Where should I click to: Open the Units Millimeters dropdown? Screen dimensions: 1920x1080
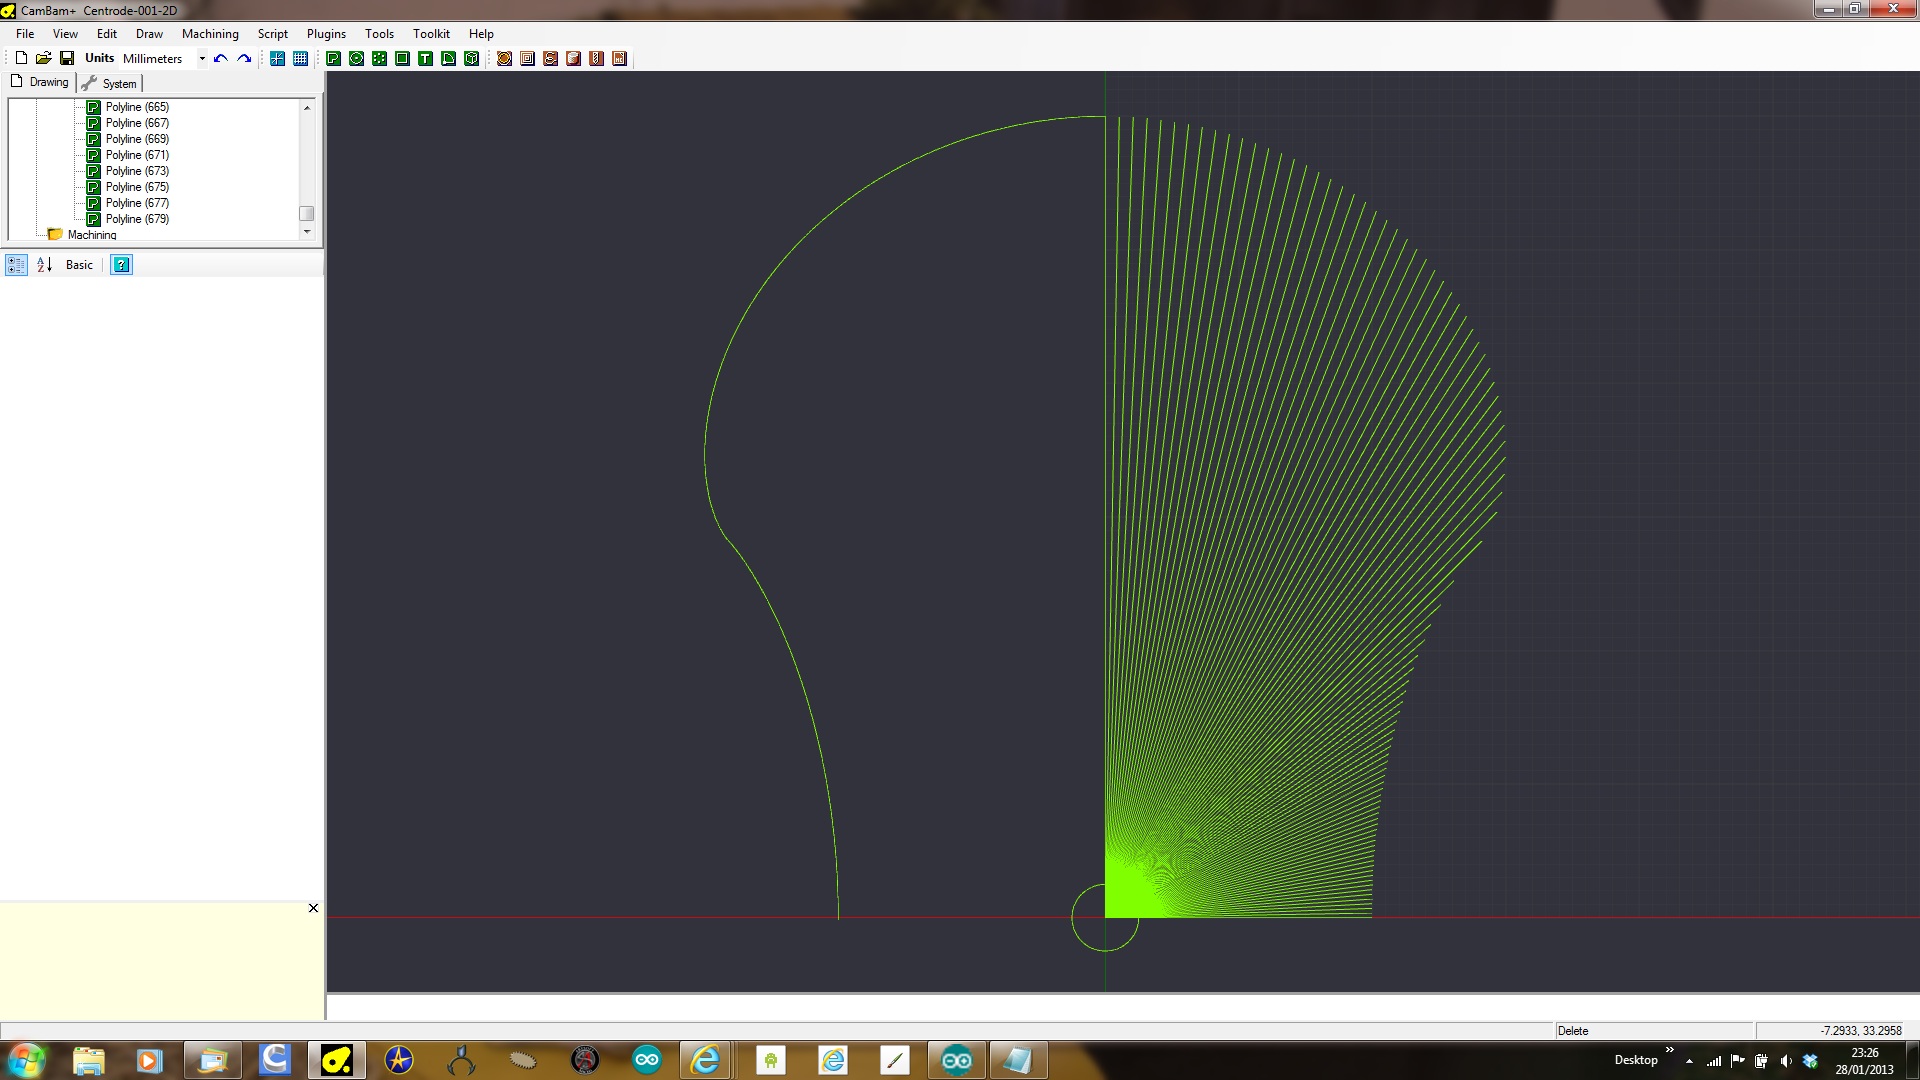pyautogui.click(x=202, y=59)
